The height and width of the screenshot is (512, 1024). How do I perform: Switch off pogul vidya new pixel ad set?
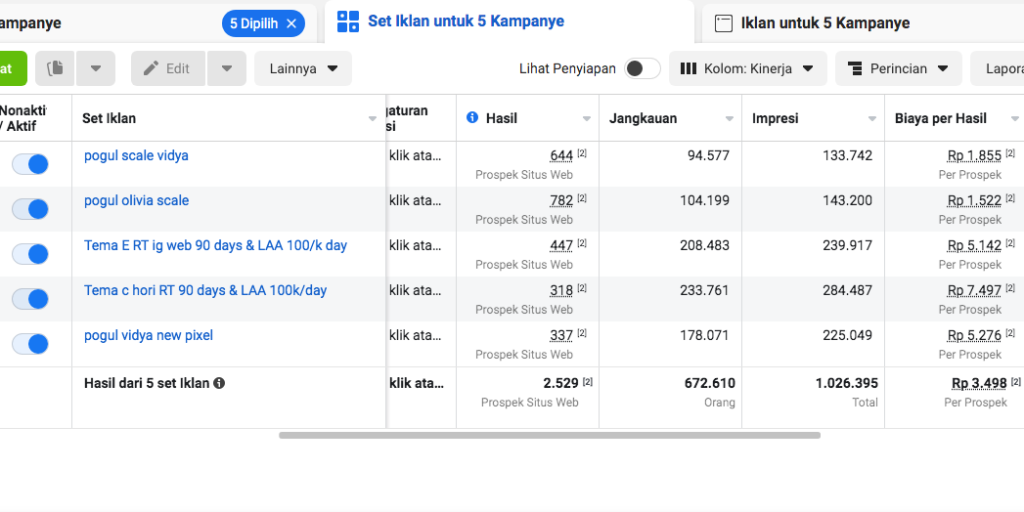coord(30,344)
